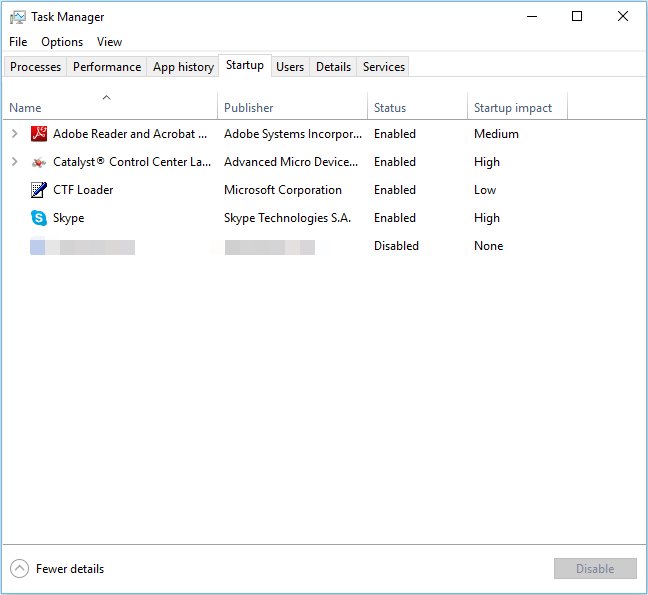Open the Options menu
The image size is (648, 595).
point(62,42)
